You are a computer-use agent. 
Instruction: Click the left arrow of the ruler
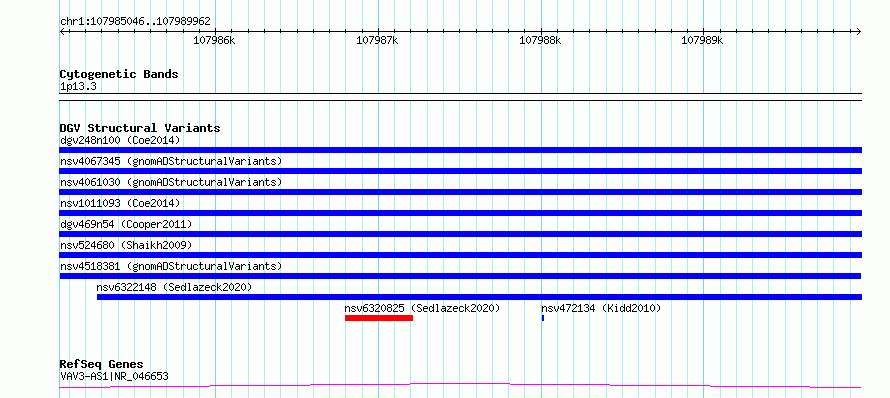(62, 32)
